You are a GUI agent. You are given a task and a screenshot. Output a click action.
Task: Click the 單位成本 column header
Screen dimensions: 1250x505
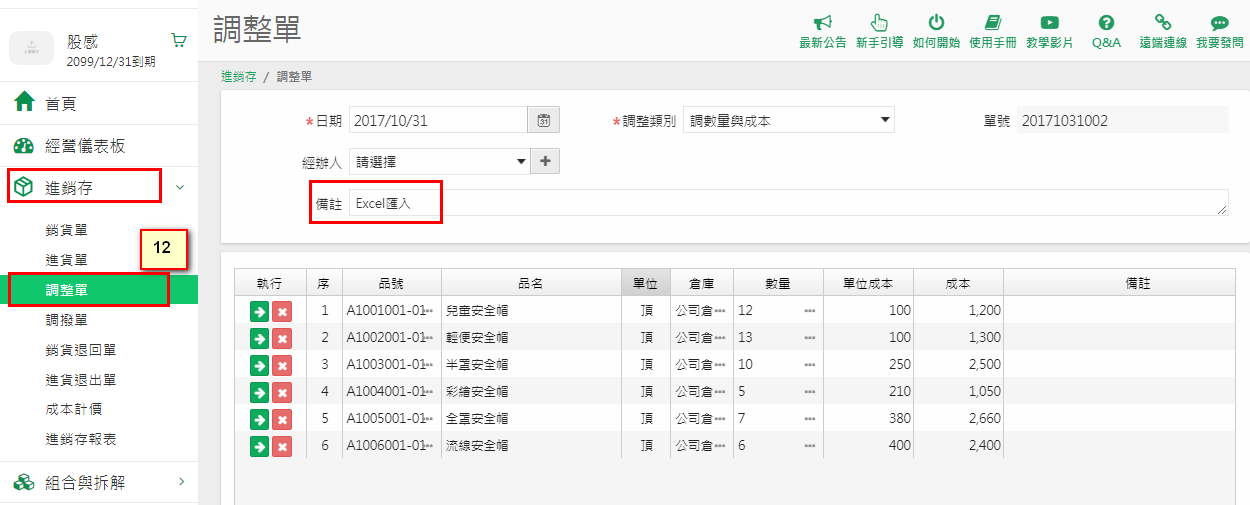pyautogui.click(x=868, y=283)
